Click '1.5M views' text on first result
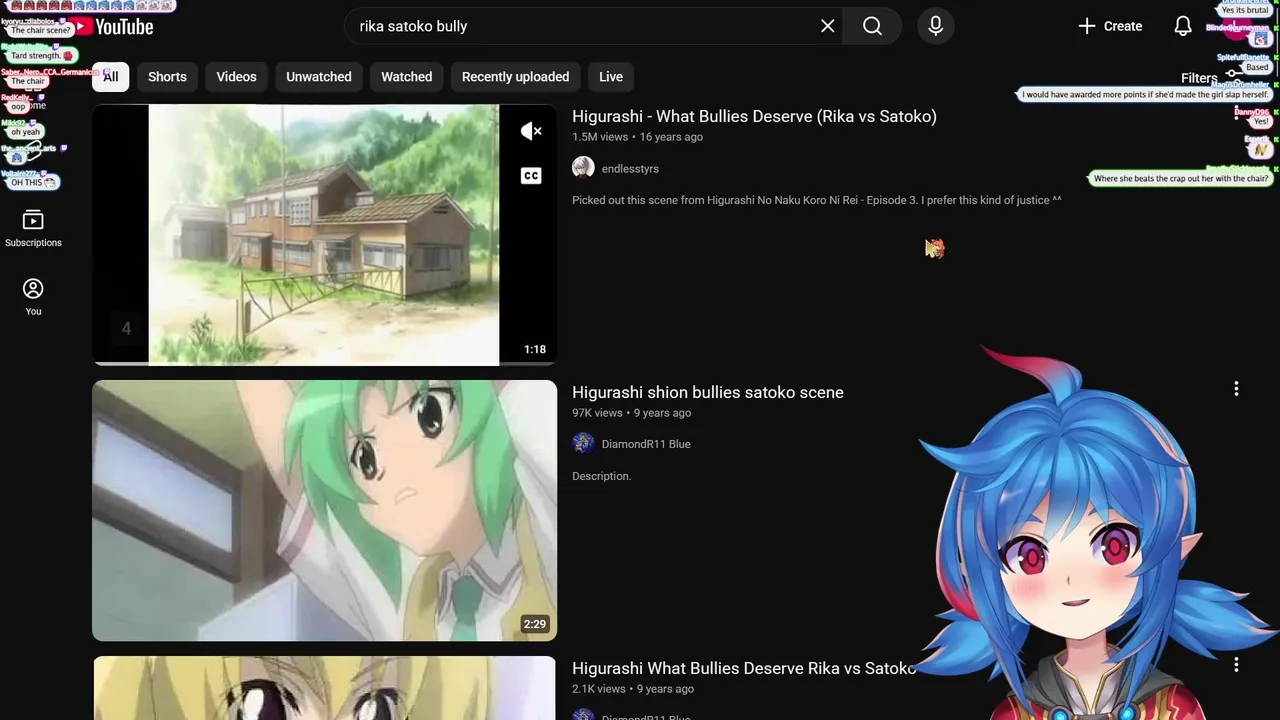This screenshot has width=1280, height=720. pyautogui.click(x=600, y=137)
